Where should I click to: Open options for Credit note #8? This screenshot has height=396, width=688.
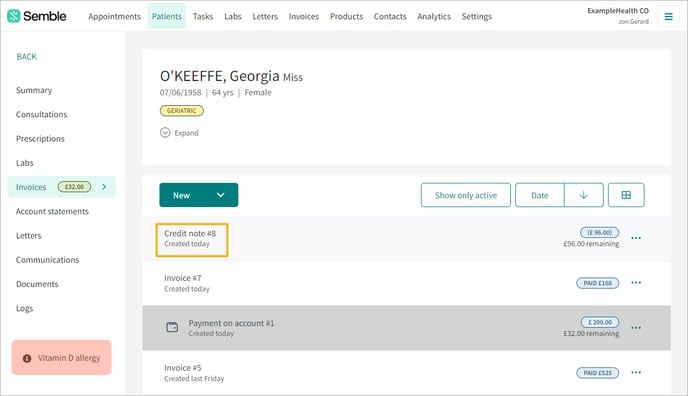(636, 238)
